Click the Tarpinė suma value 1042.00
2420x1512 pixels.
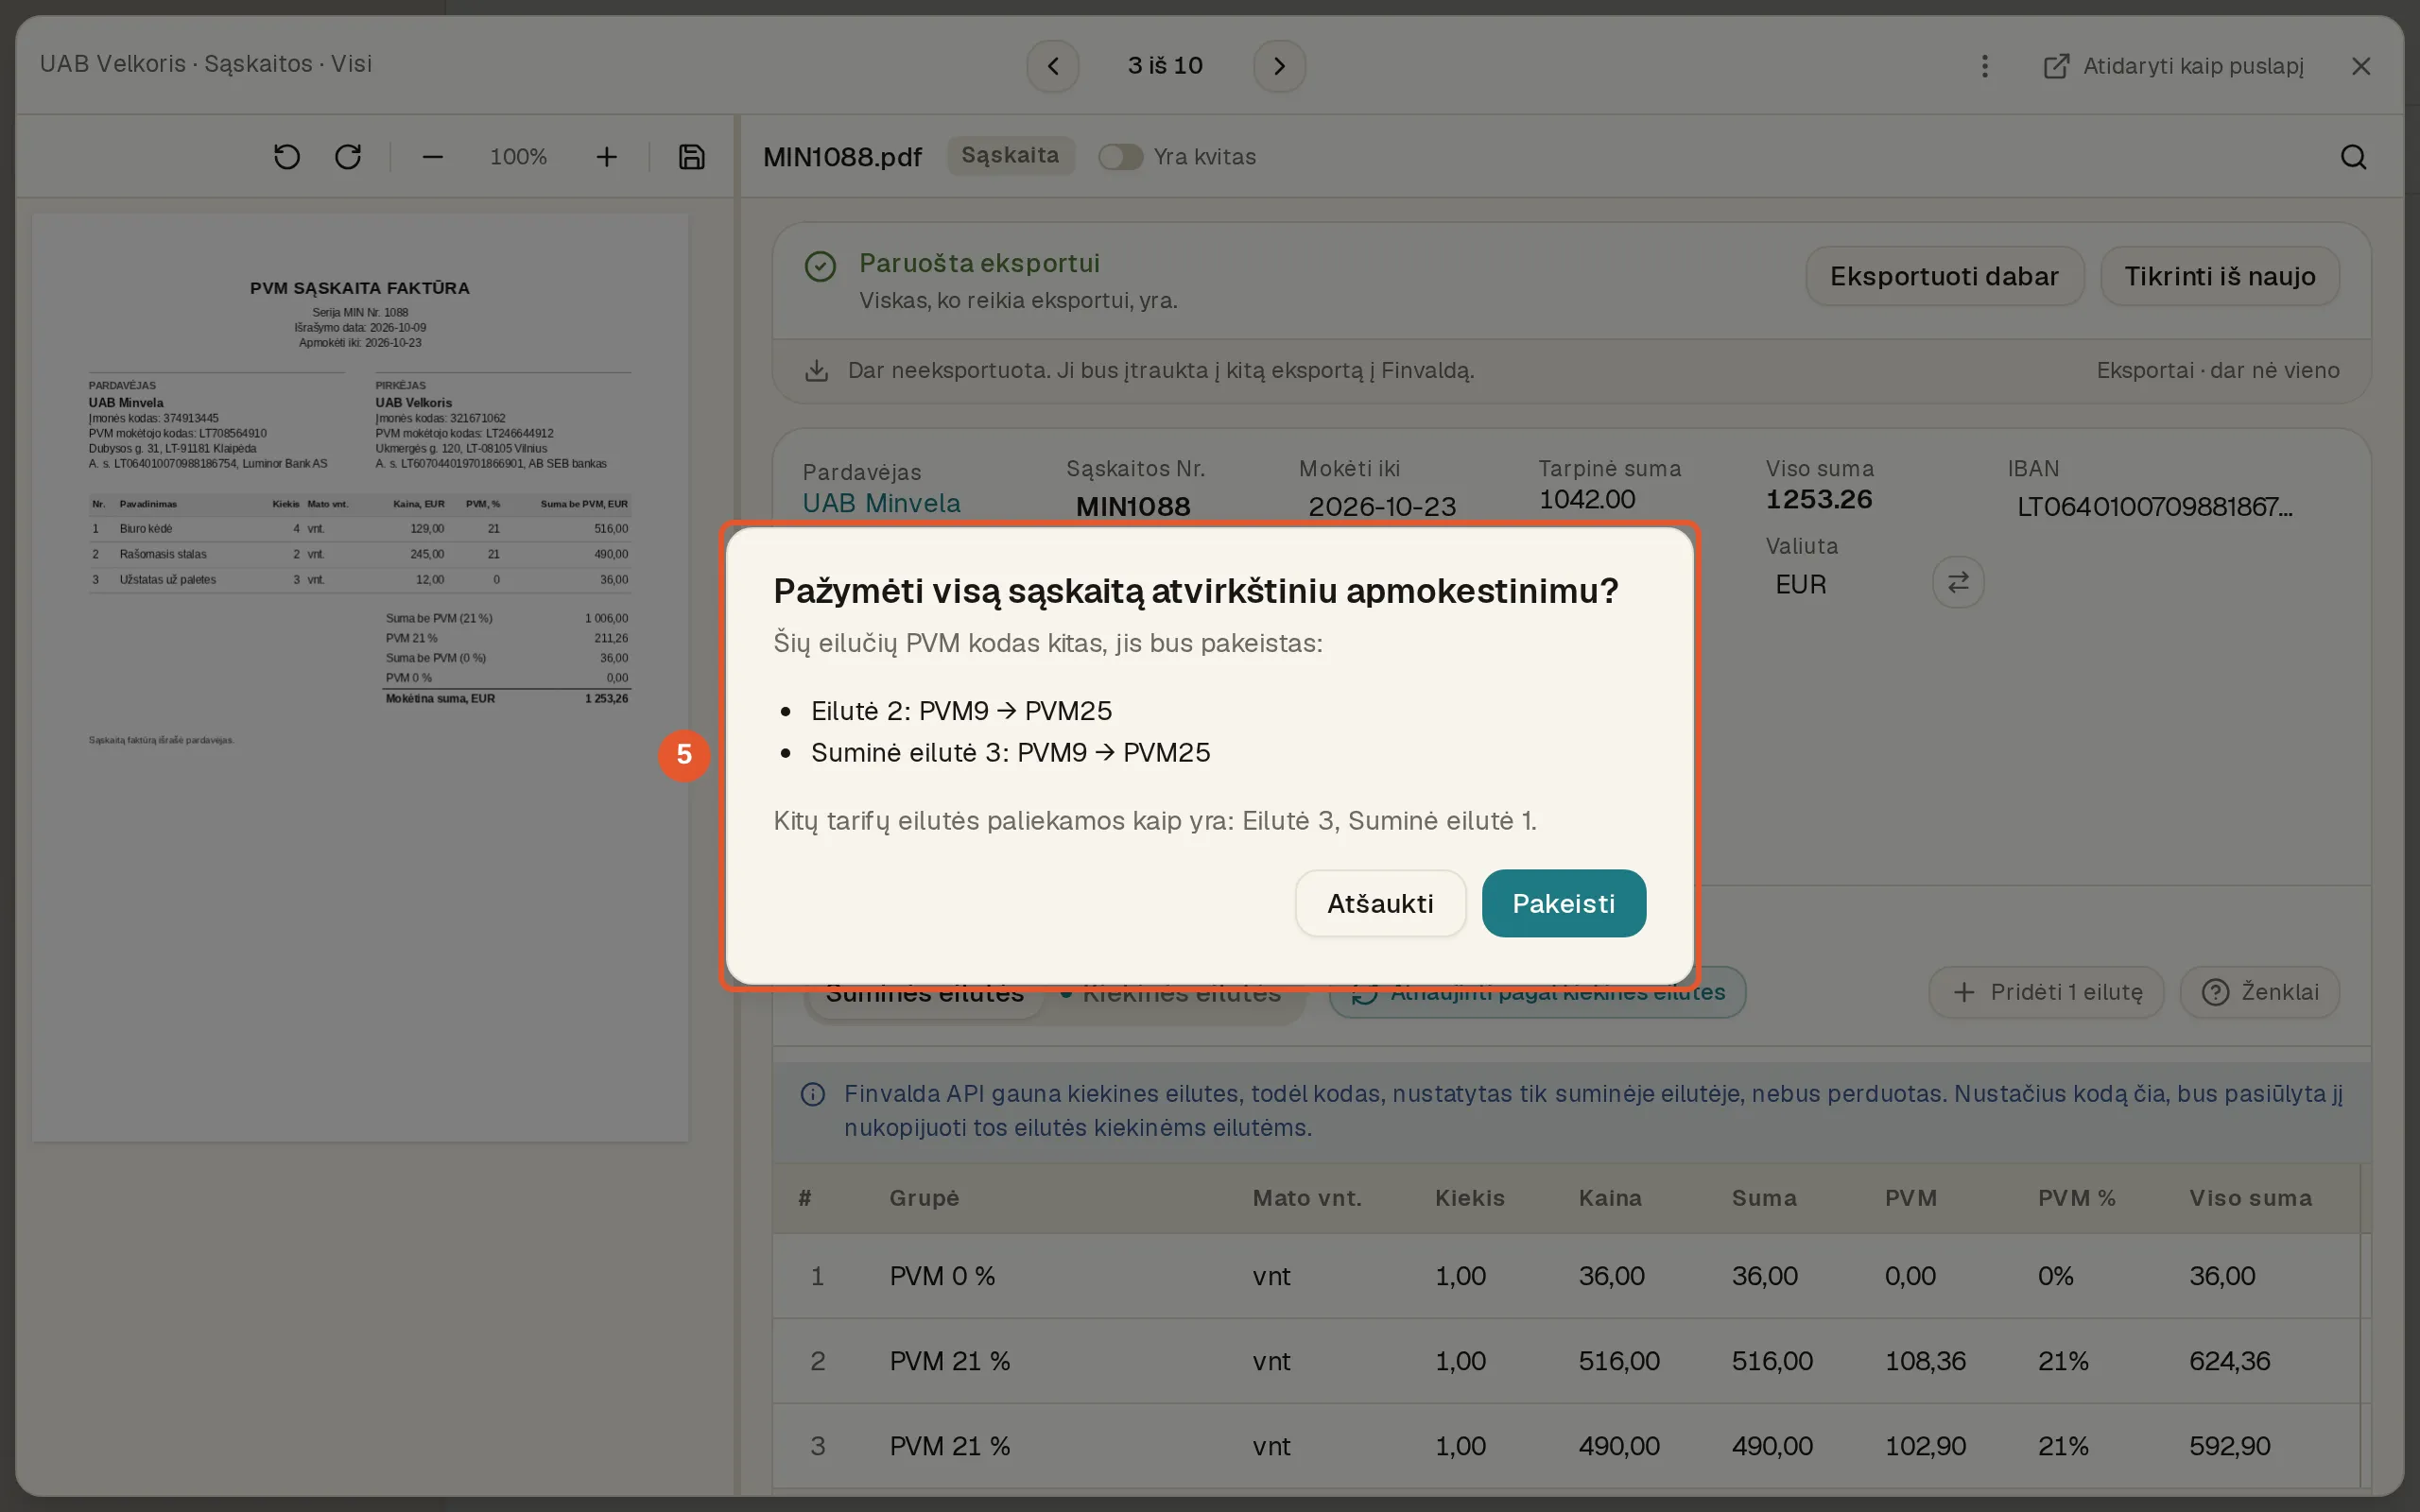click(x=1587, y=499)
